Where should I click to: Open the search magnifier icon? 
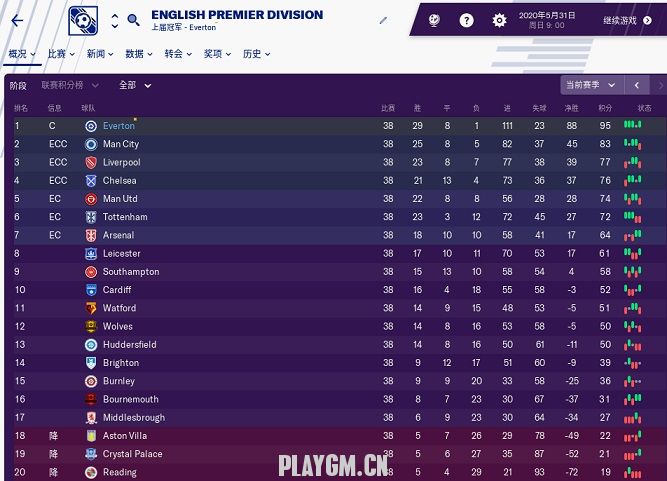pyautogui.click(x=132, y=20)
